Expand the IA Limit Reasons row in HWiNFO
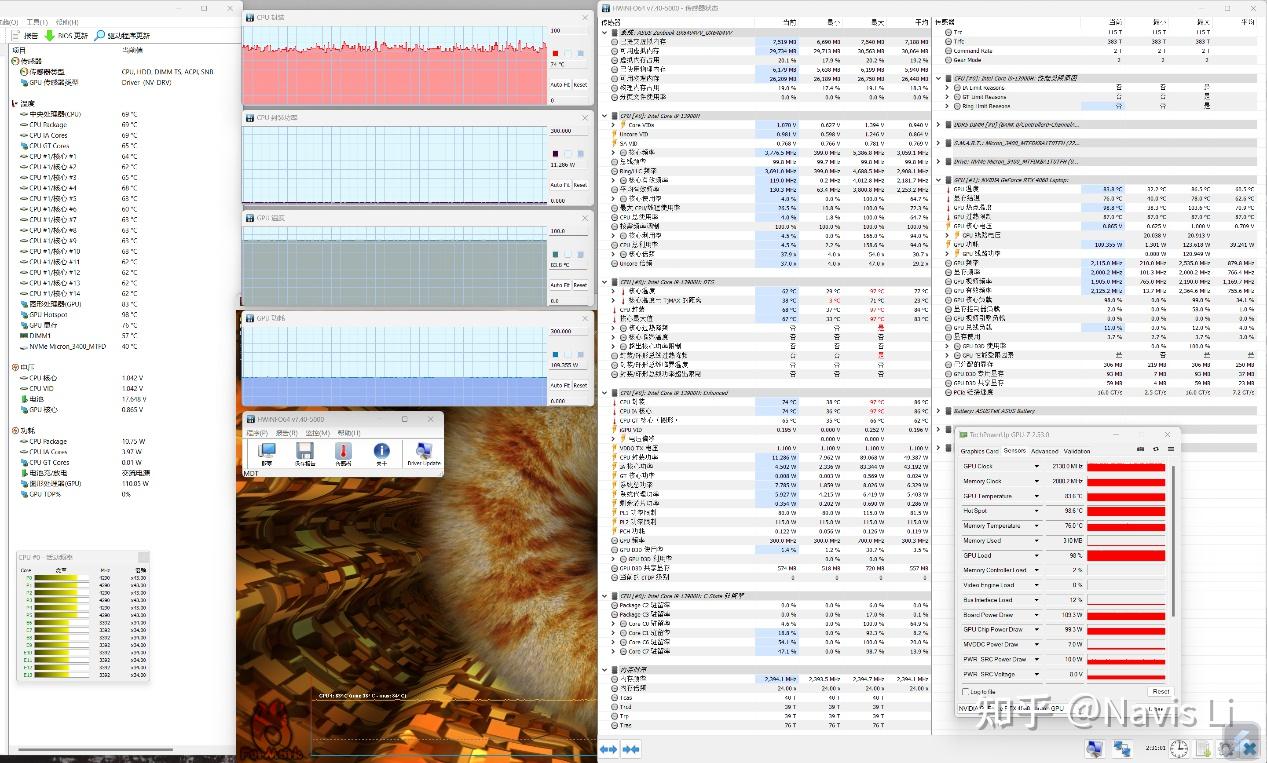 pyautogui.click(x=947, y=88)
